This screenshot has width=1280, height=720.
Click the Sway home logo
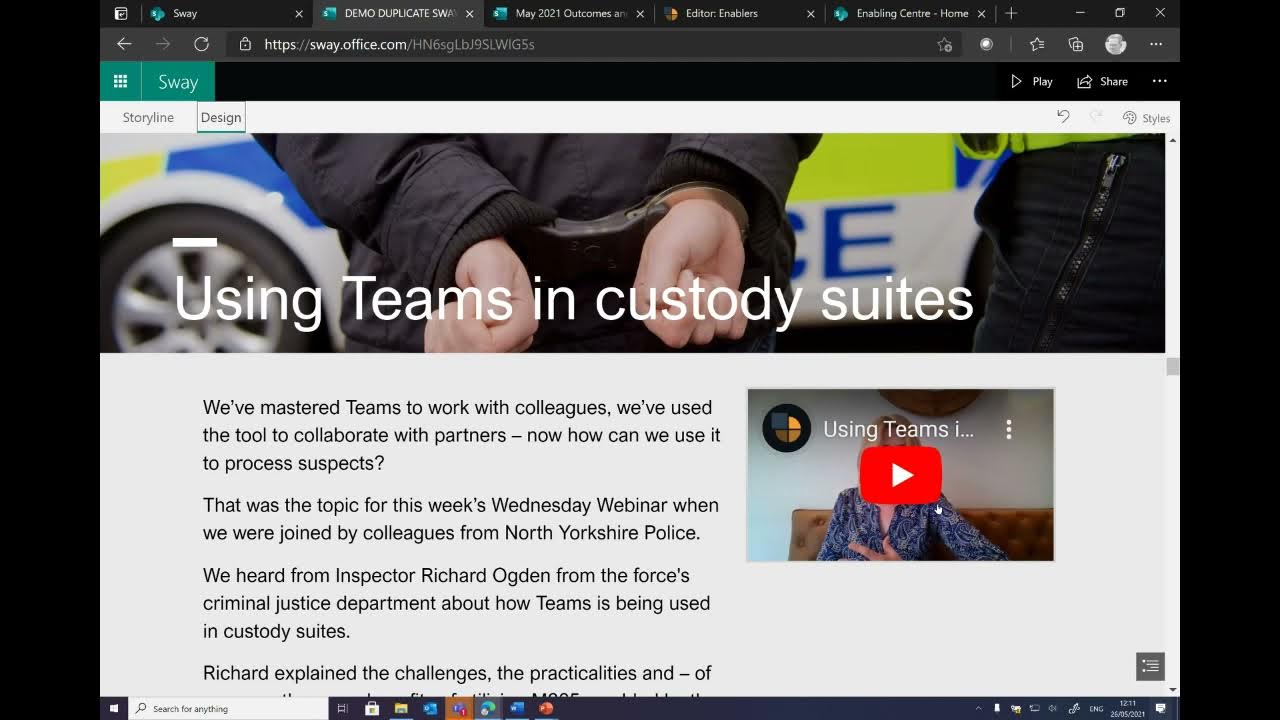coord(178,82)
